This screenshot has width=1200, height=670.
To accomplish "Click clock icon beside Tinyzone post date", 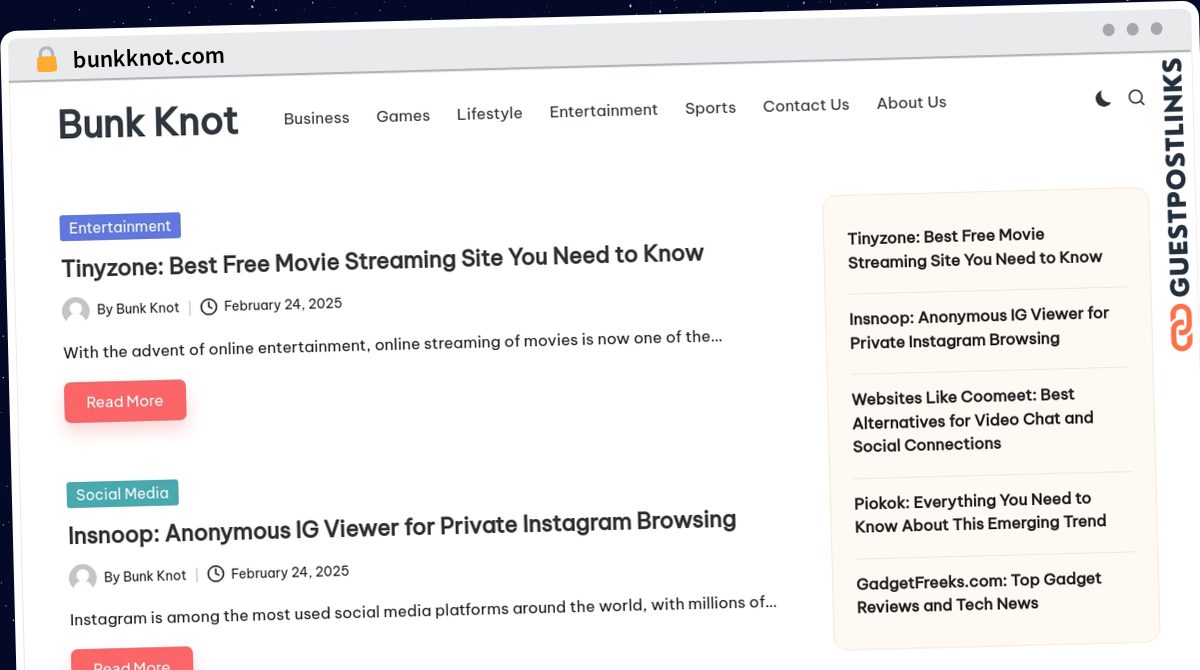I will (x=209, y=306).
